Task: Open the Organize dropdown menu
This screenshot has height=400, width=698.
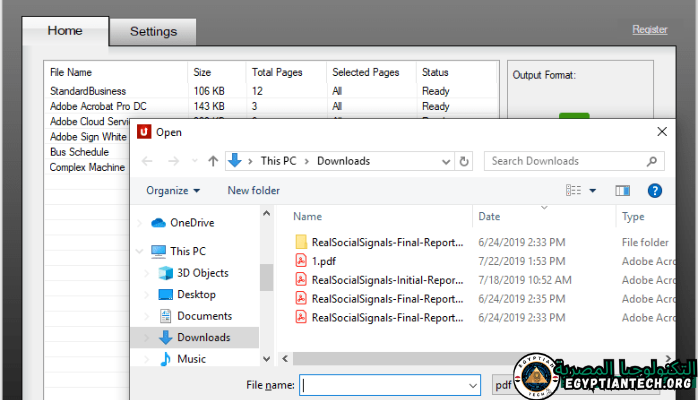Action: coord(172,190)
